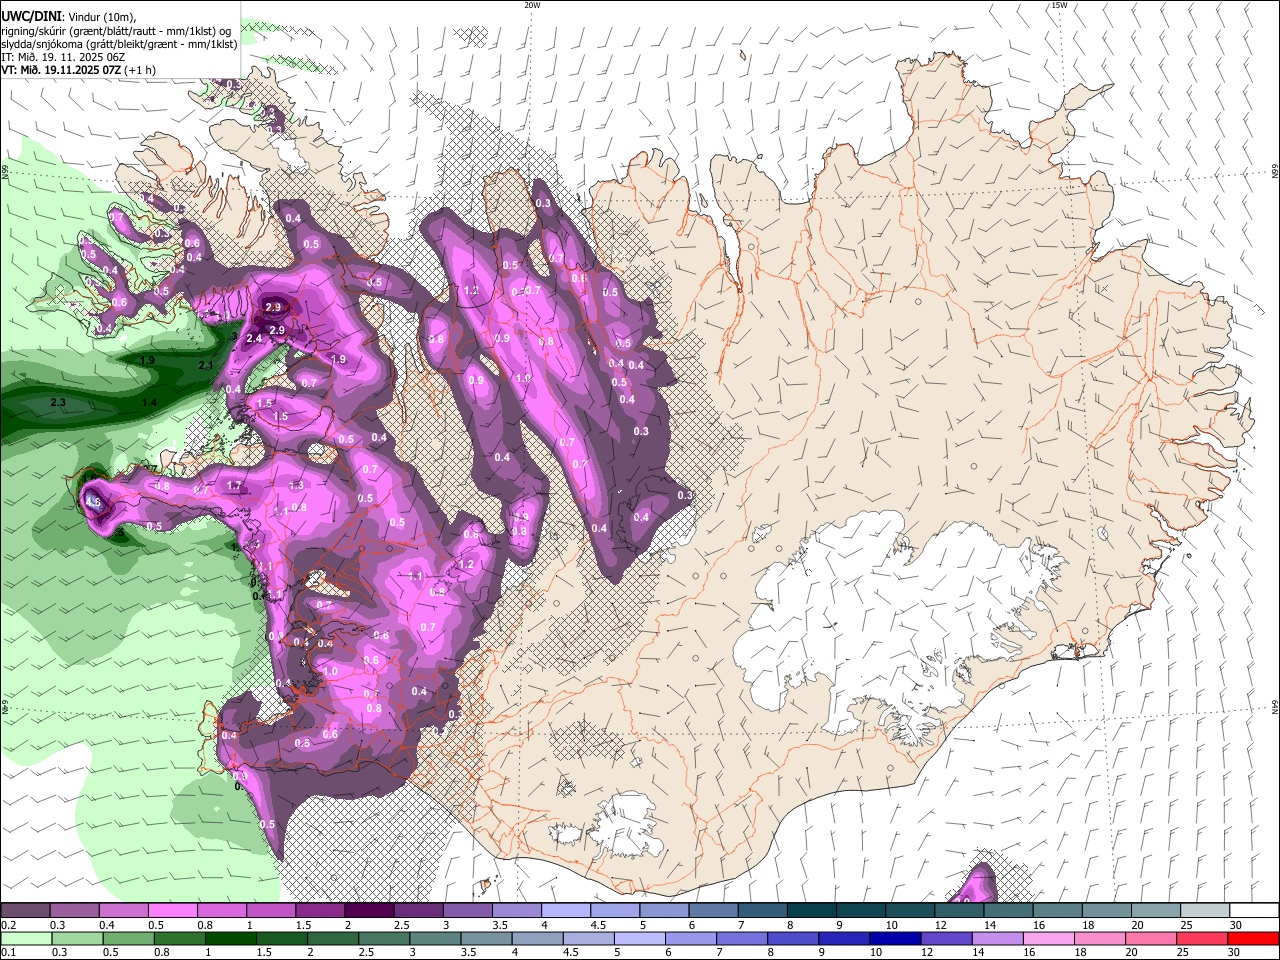Viewport: 1280px width, 960px height.
Task: Select the darkest green bottom-row swatch starting at 1
Action: 230,939
